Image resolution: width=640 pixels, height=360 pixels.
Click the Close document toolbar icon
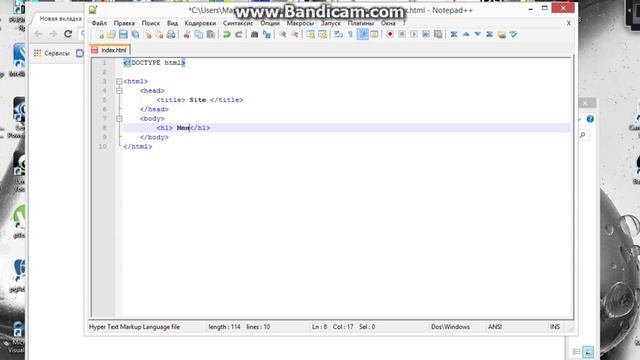pos(148,35)
